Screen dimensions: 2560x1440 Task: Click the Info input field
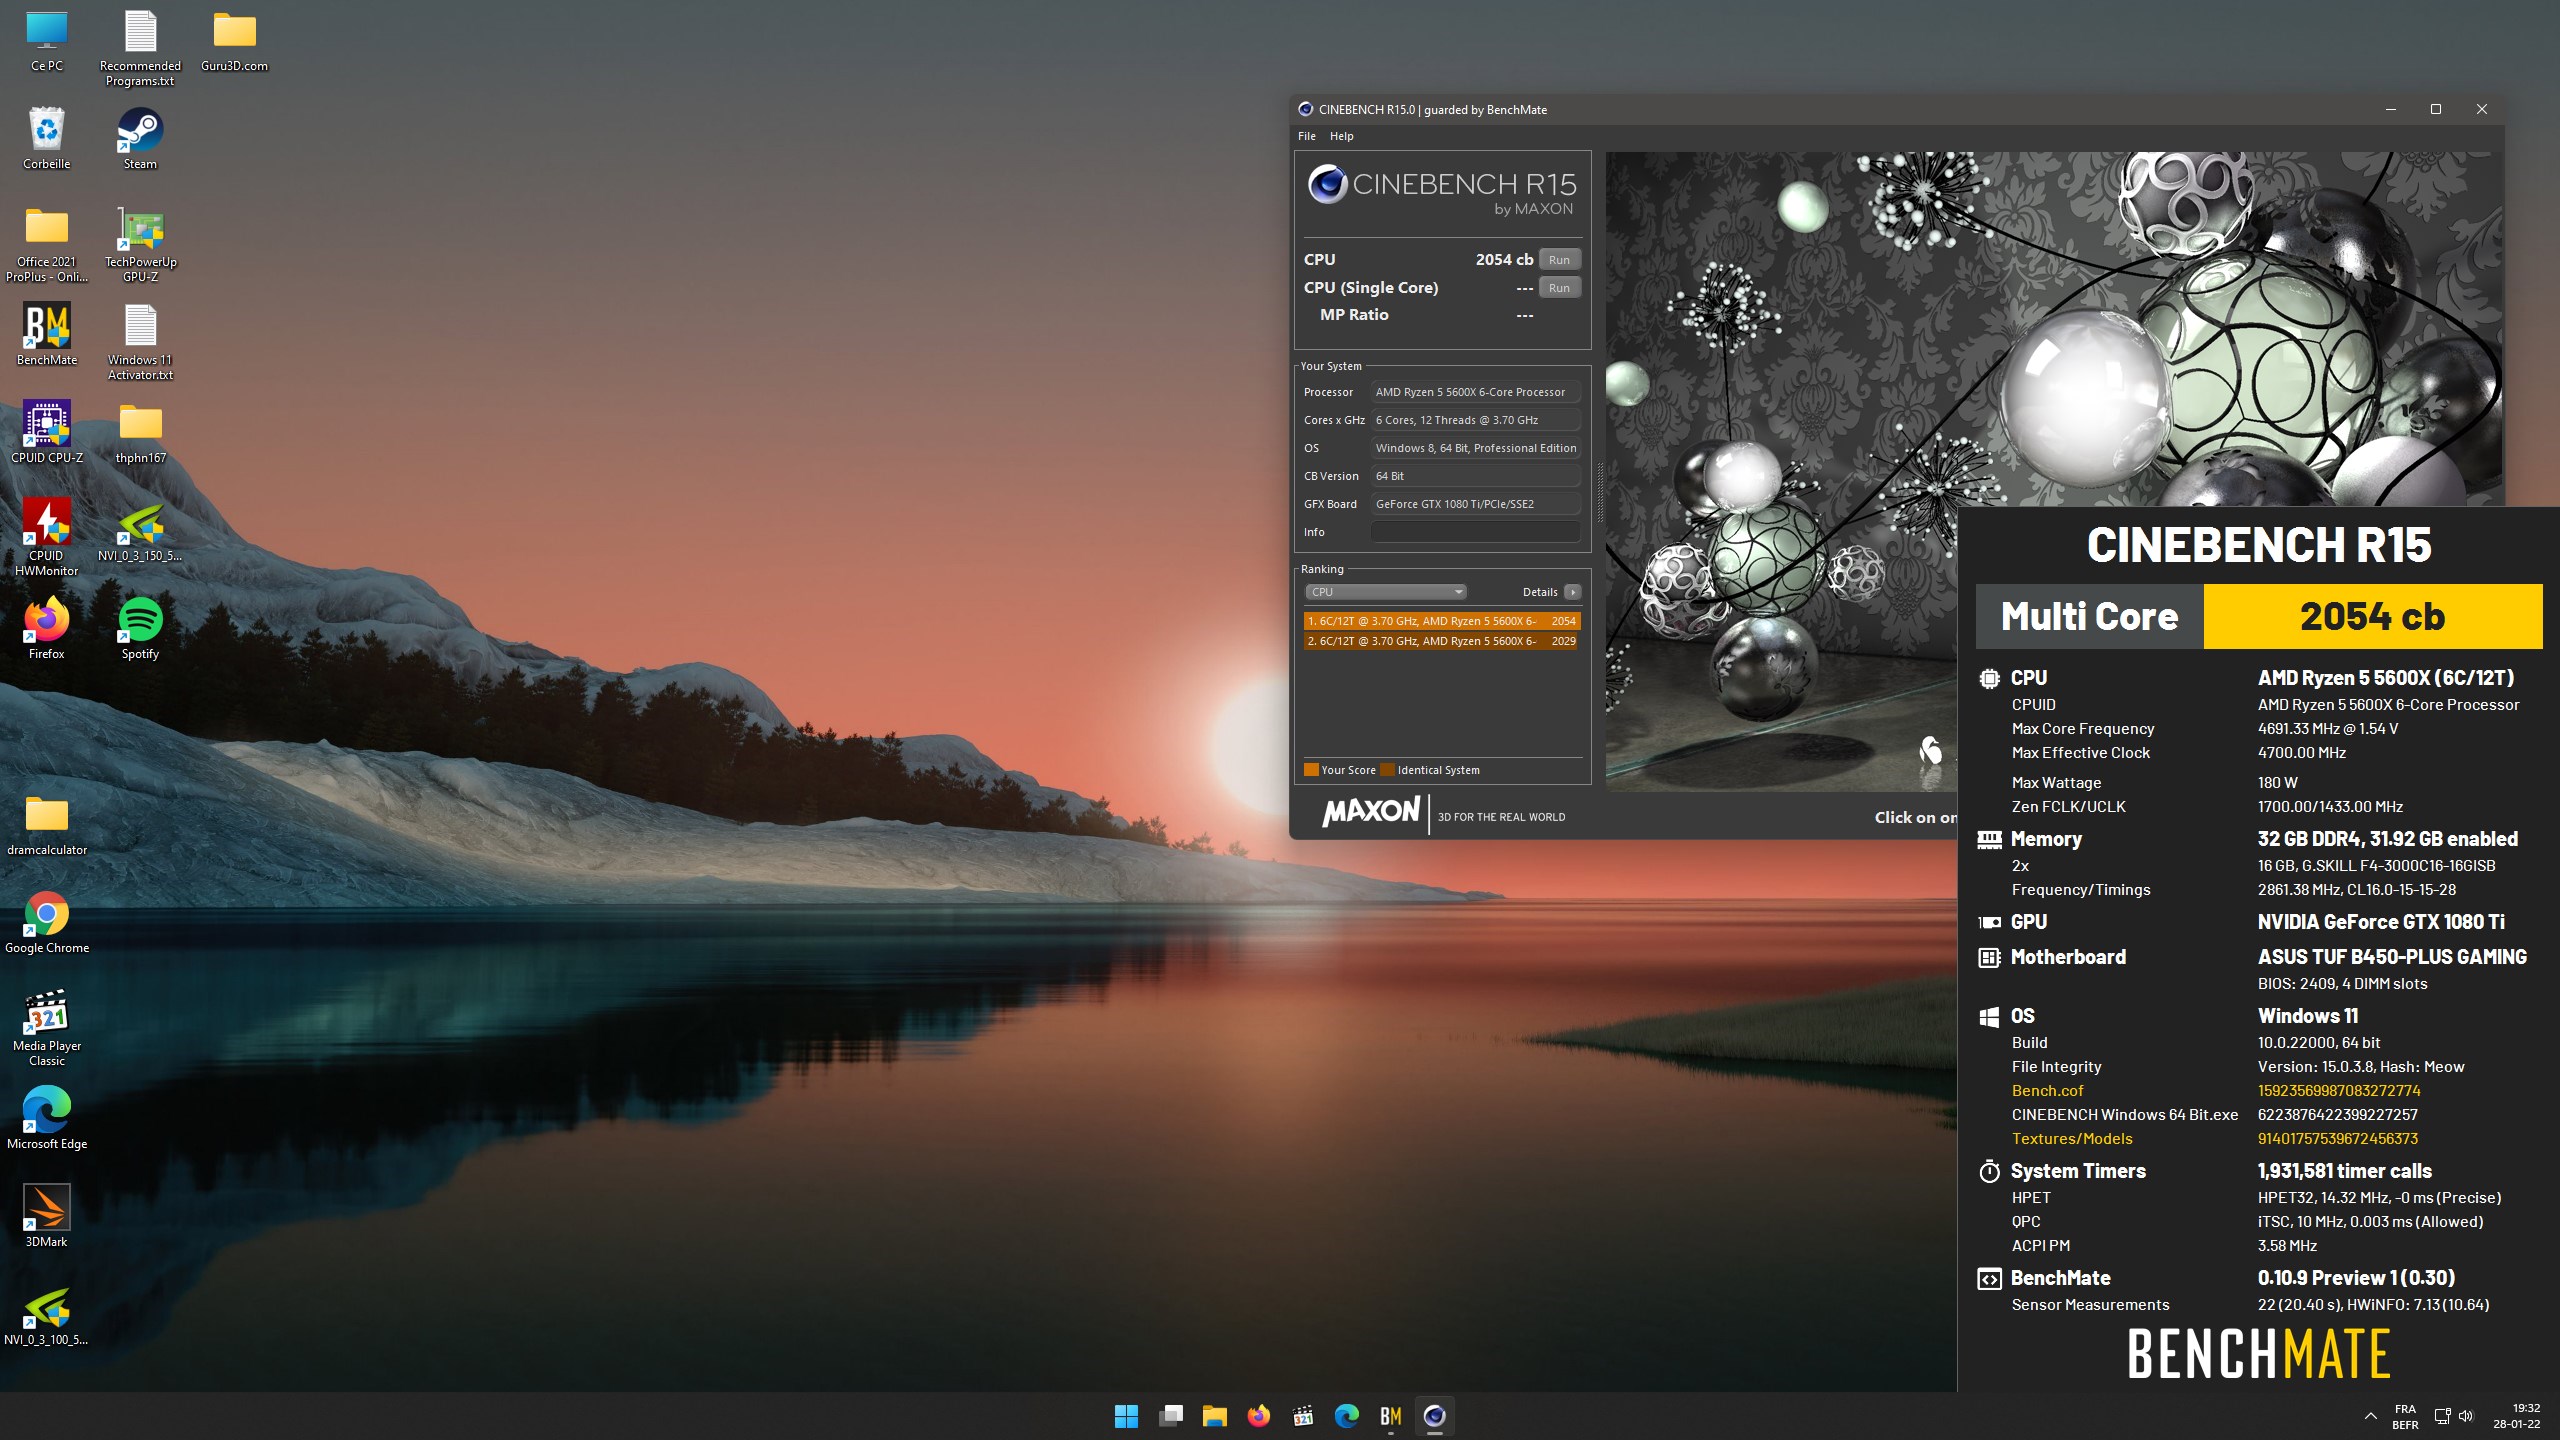coord(1475,532)
